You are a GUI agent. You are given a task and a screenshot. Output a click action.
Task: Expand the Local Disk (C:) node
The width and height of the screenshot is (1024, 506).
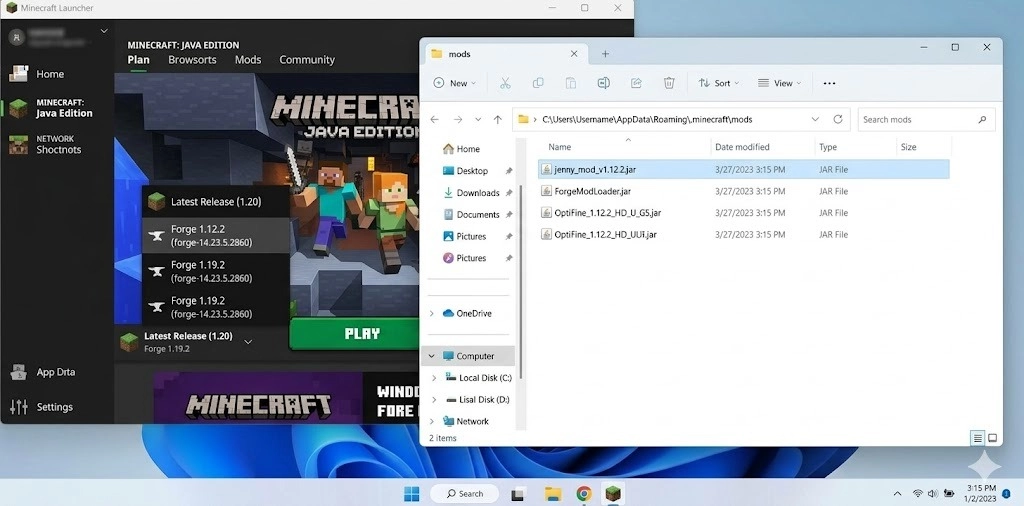coord(434,378)
